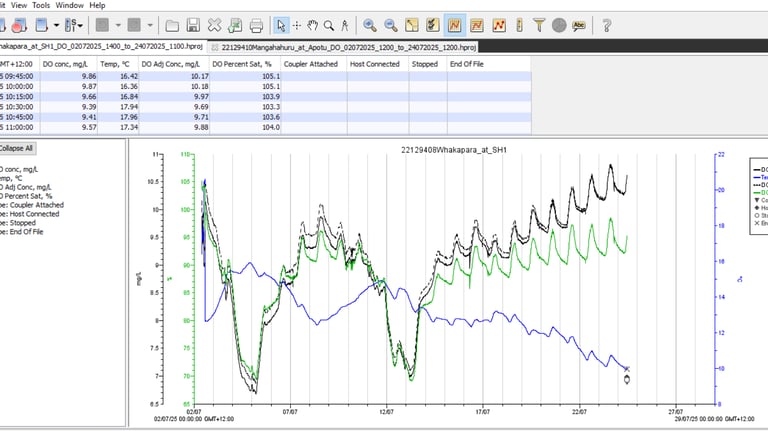Click the Save floppy disk icon
768x431 pixels.
(193, 25)
